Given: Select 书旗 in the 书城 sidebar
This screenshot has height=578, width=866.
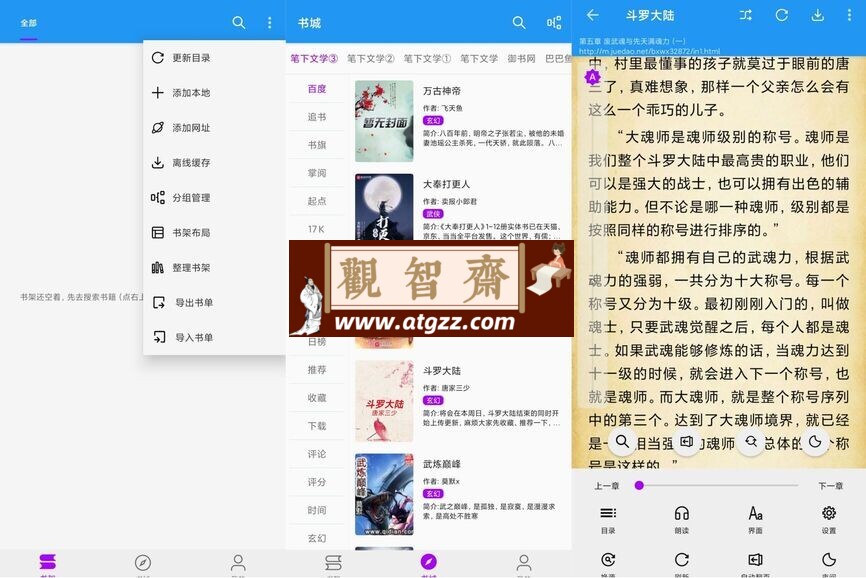Looking at the screenshot, I should [x=317, y=145].
